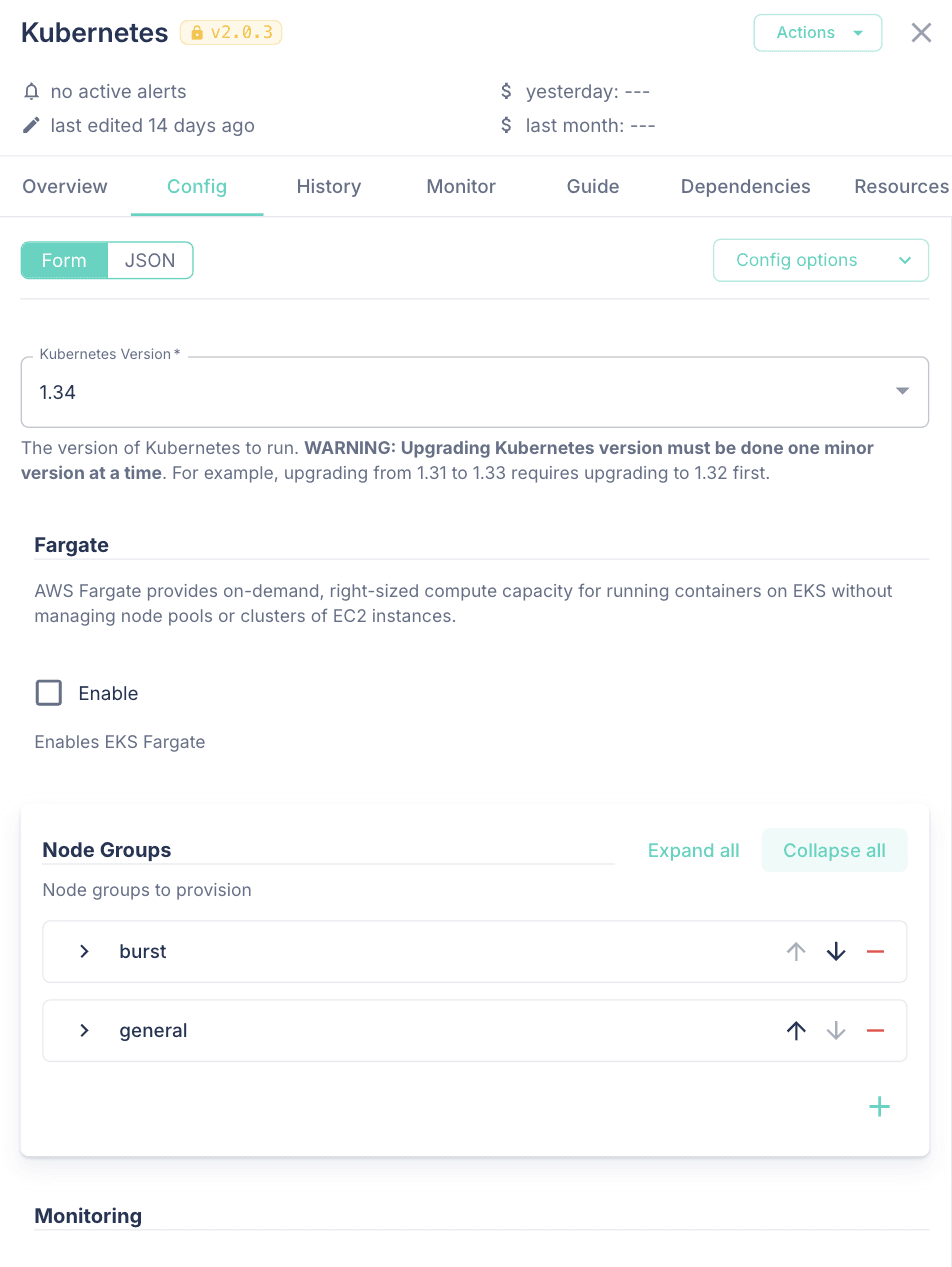Click Expand all node groups

tap(694, 850)
